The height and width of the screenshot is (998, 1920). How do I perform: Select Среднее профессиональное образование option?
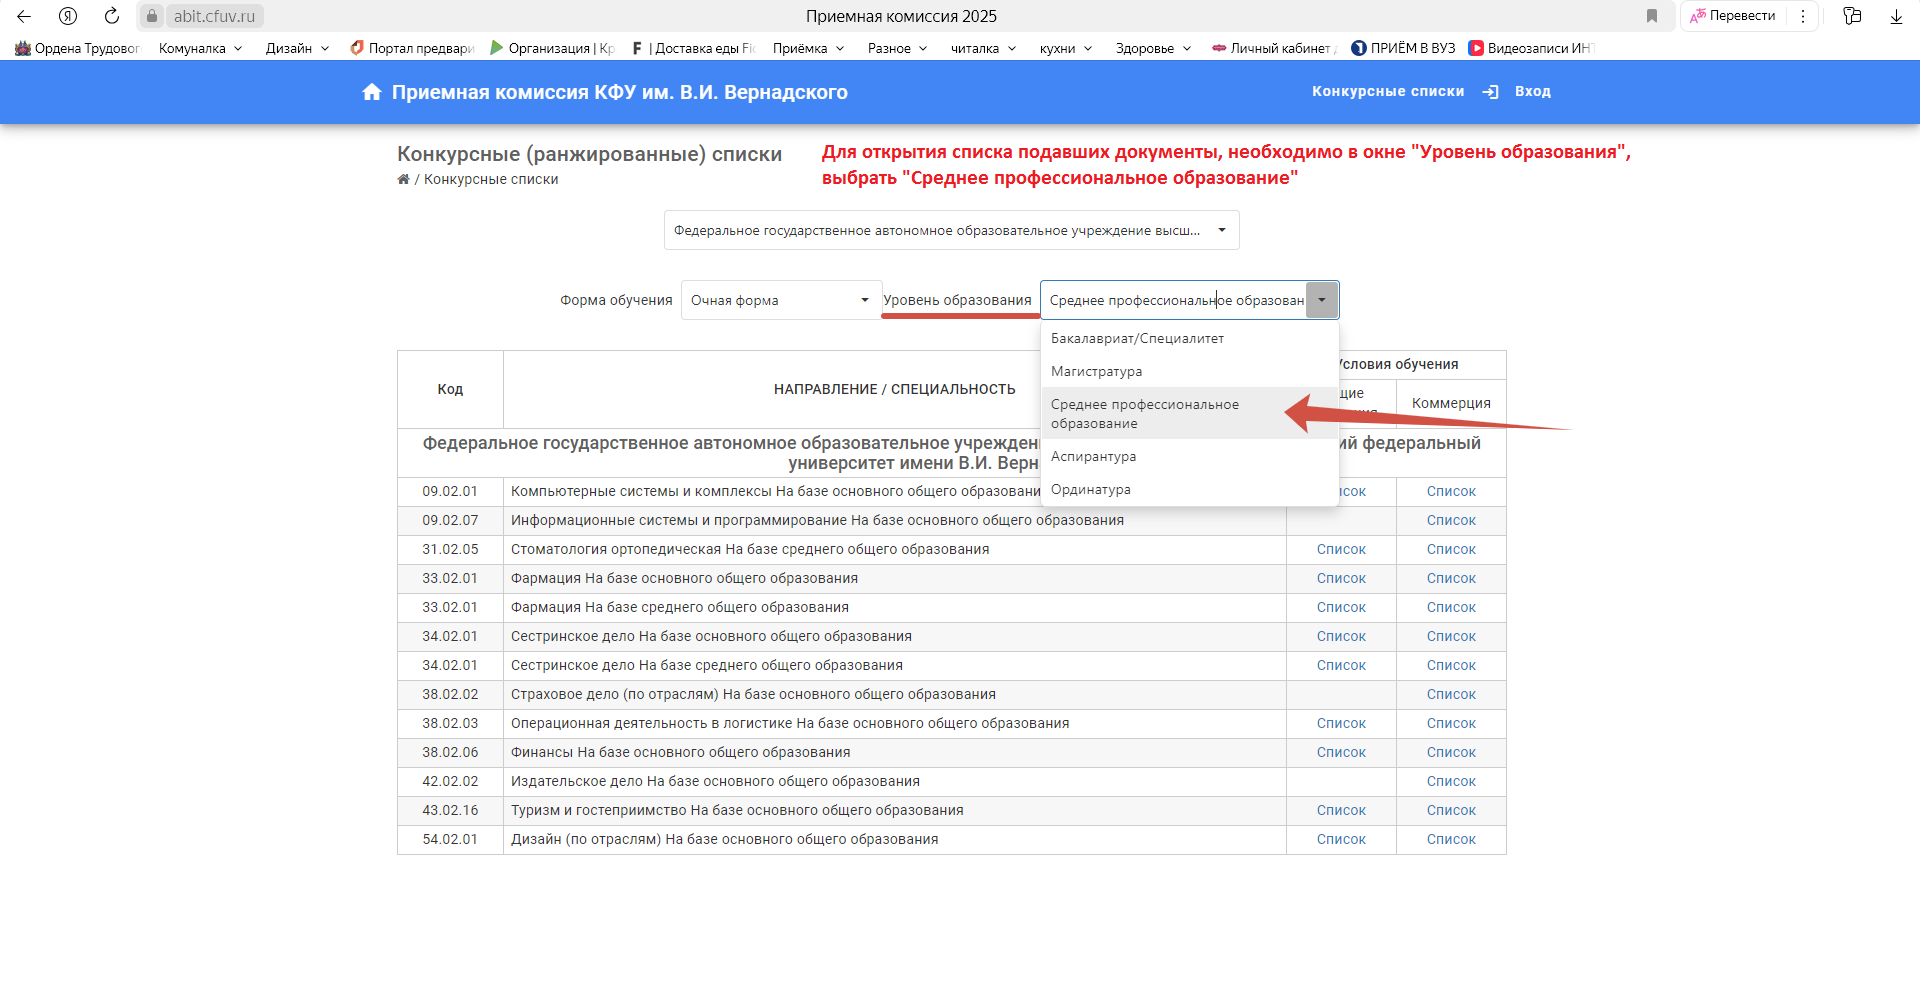1189,413
